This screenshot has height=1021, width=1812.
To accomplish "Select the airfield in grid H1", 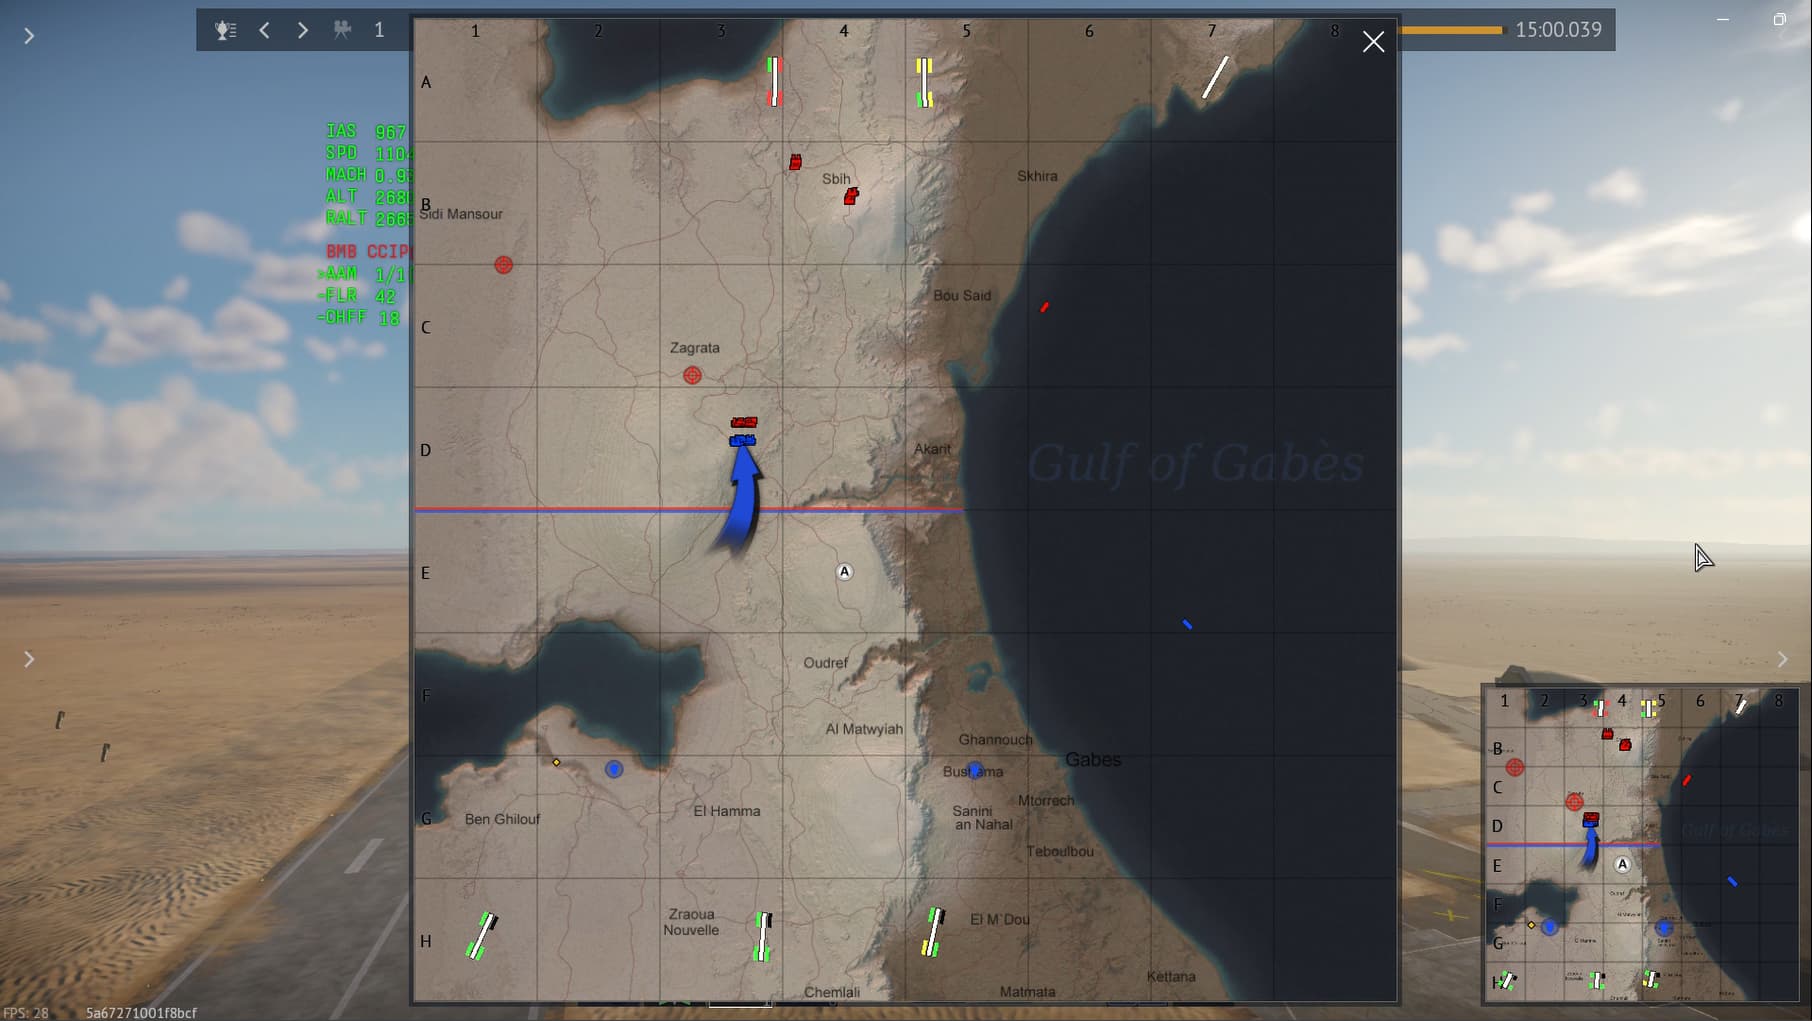I will (x=482, y=936).
